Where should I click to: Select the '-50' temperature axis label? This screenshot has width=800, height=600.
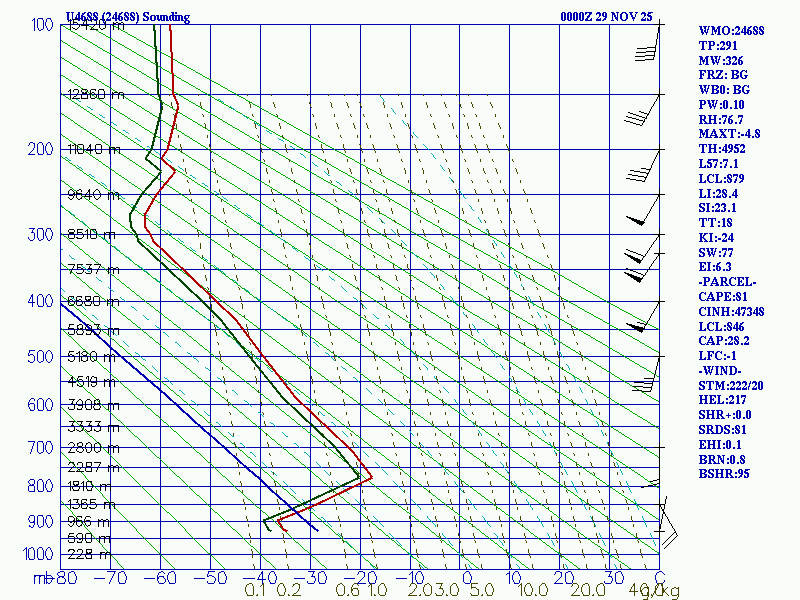pos(210,578)
